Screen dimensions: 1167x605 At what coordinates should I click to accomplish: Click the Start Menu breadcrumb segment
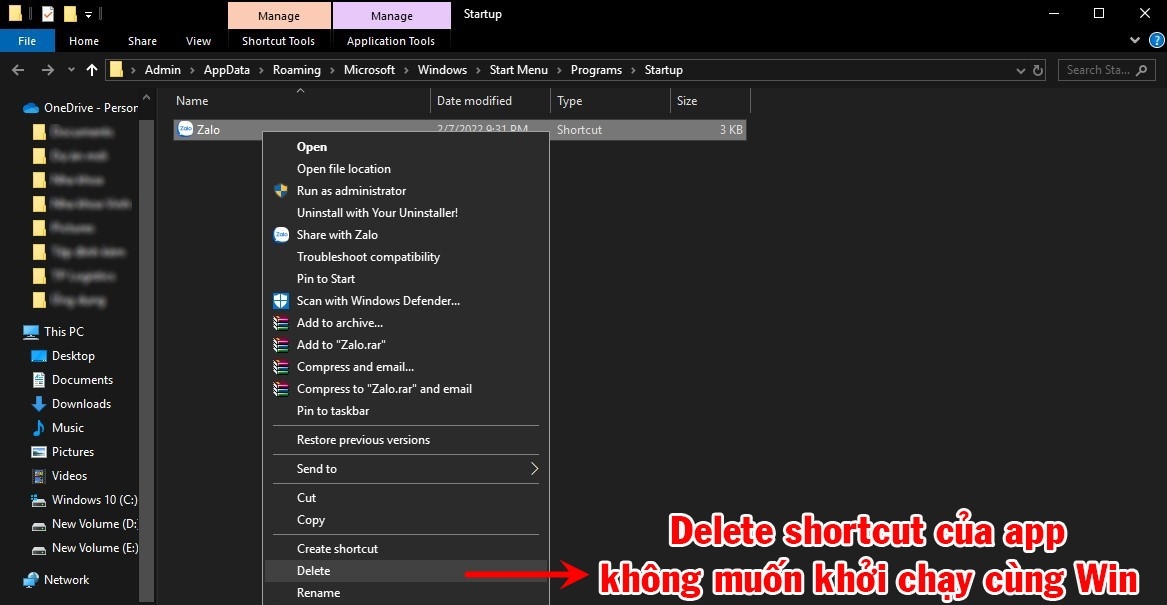click(519, 70)
